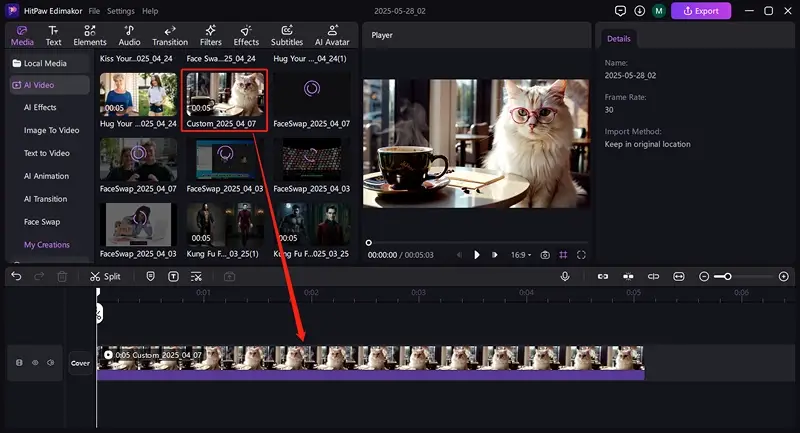Open the Elements tab
This screenshot has height=433, width=800.
click(x=90, y=36)
